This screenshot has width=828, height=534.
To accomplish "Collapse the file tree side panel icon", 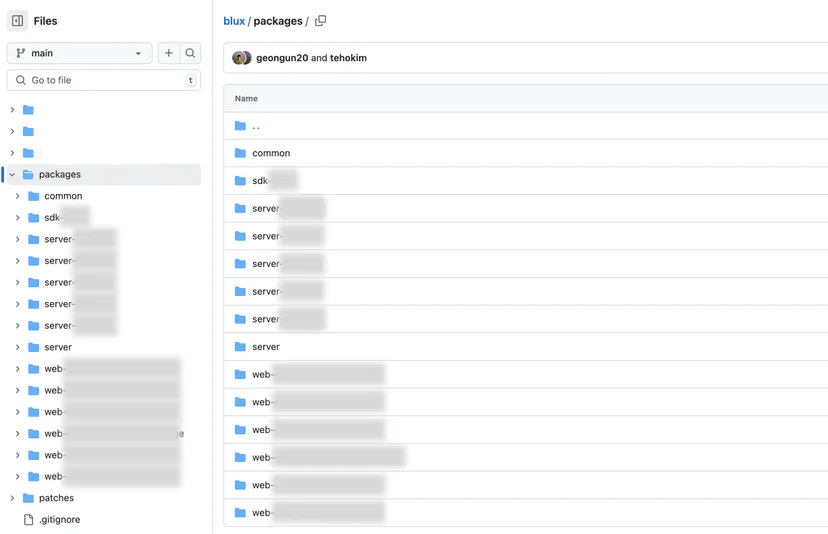I will click(17, 21).
